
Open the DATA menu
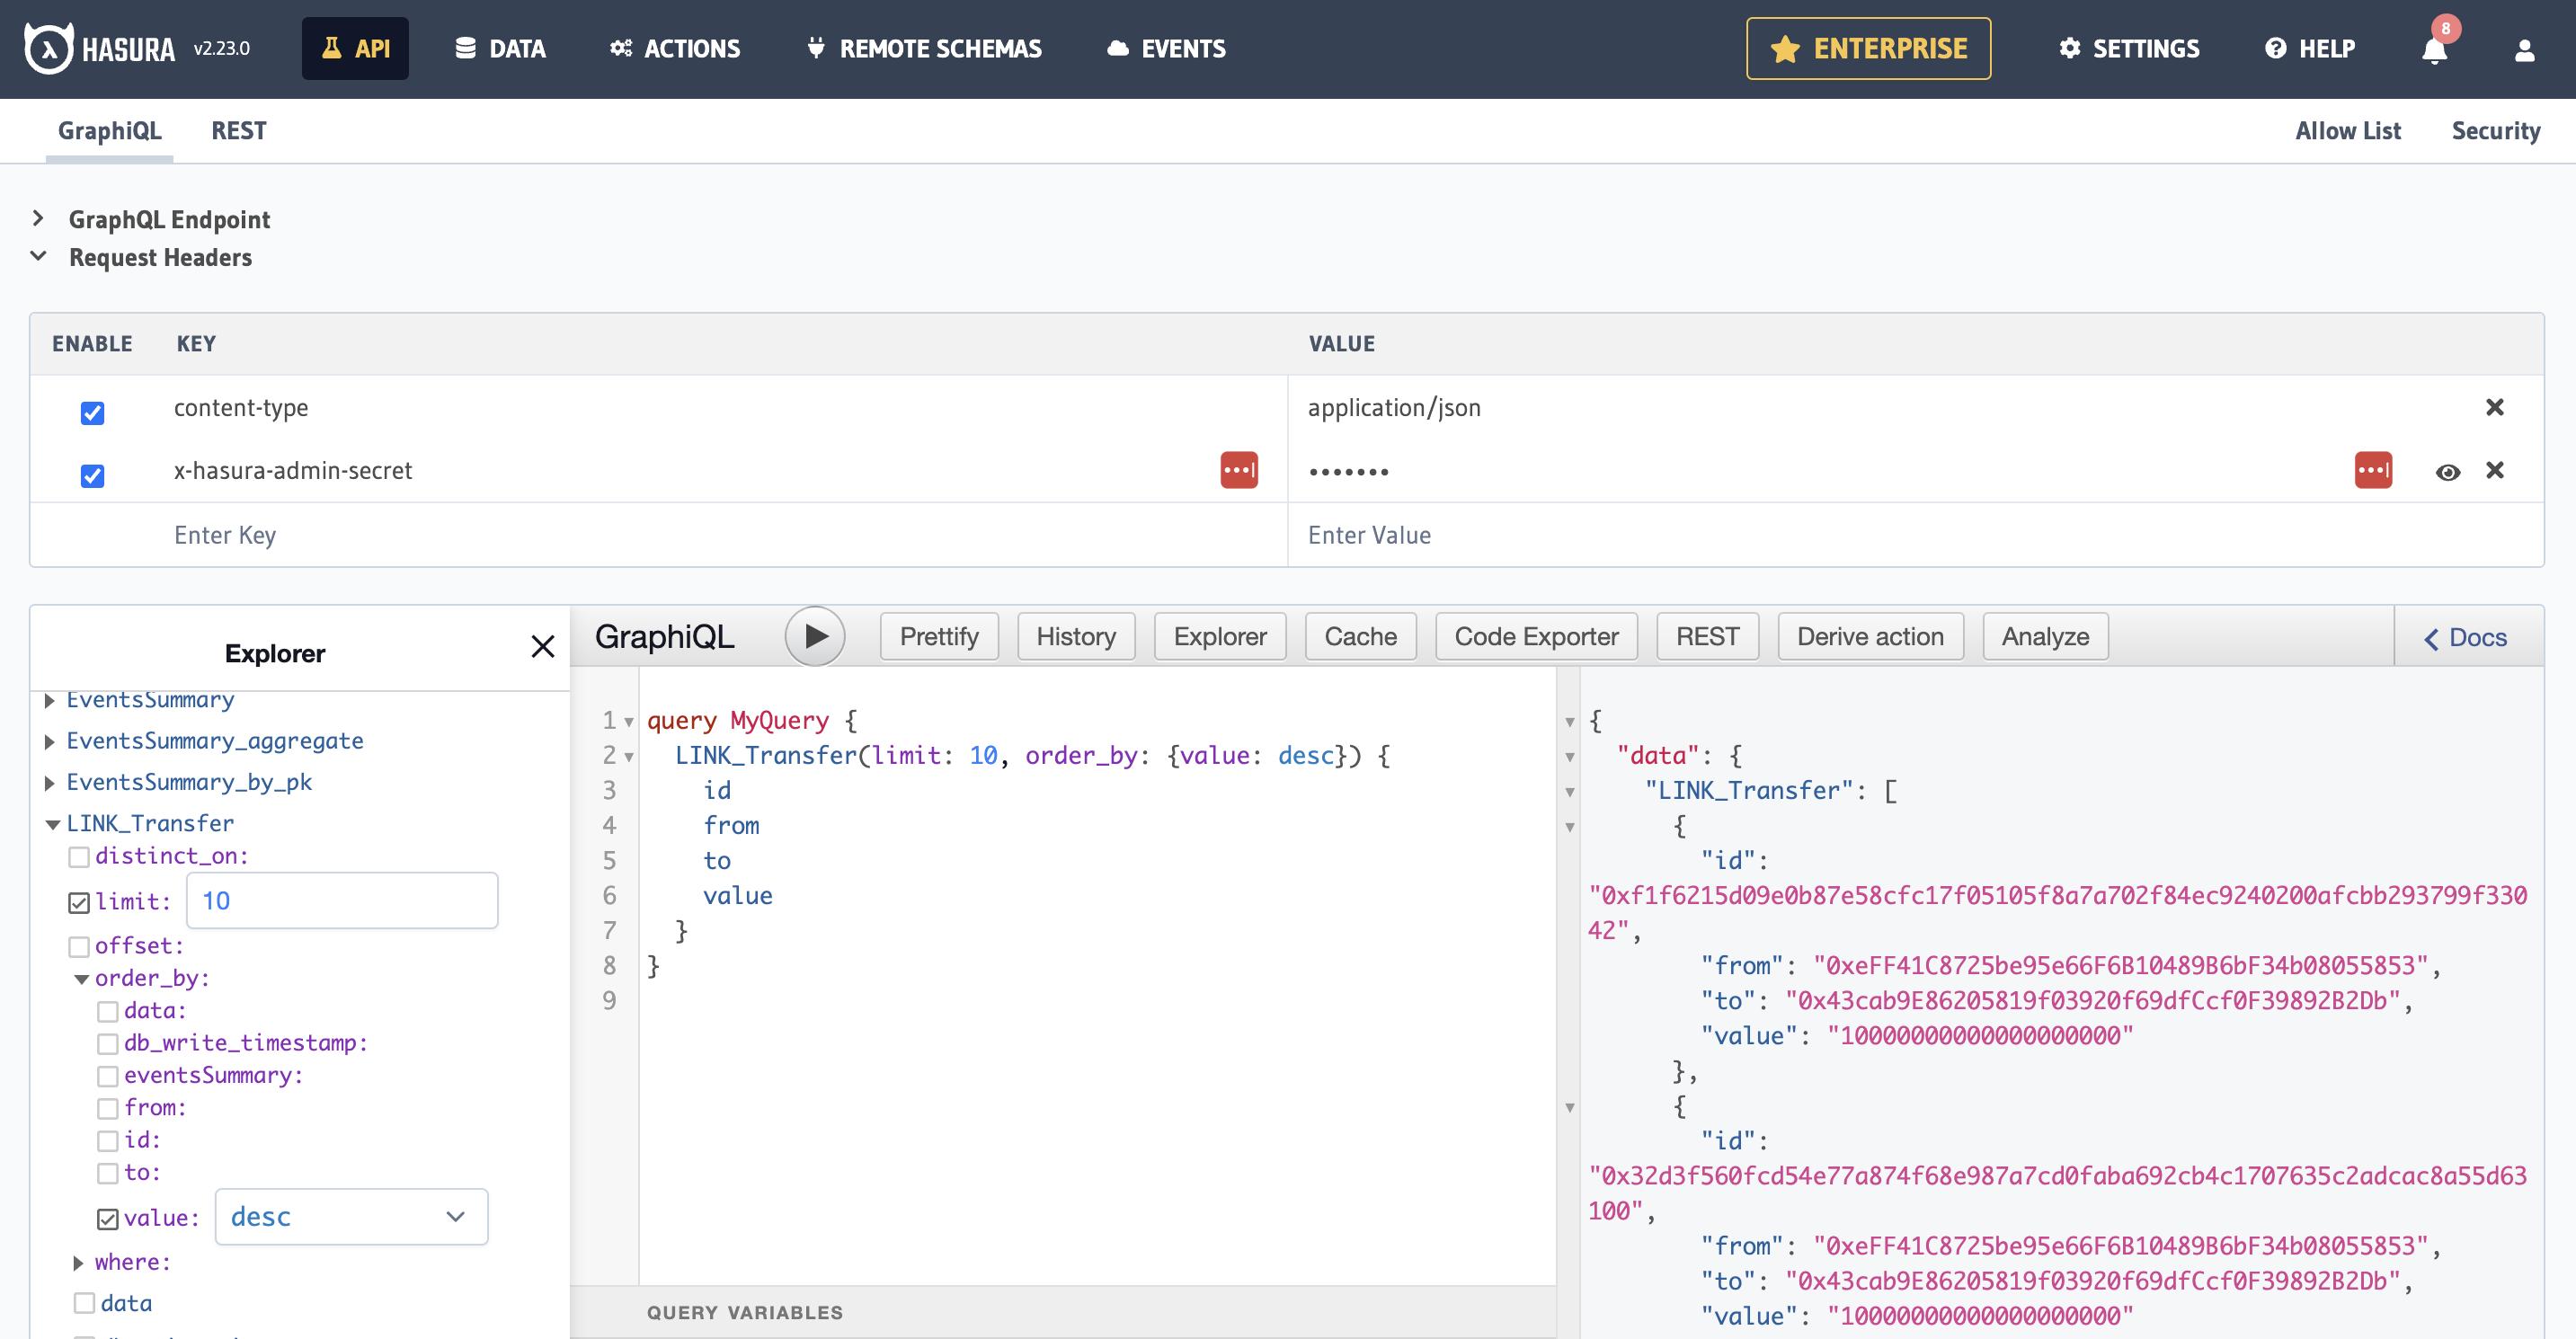pyautogui.click(x=500, y=48)
